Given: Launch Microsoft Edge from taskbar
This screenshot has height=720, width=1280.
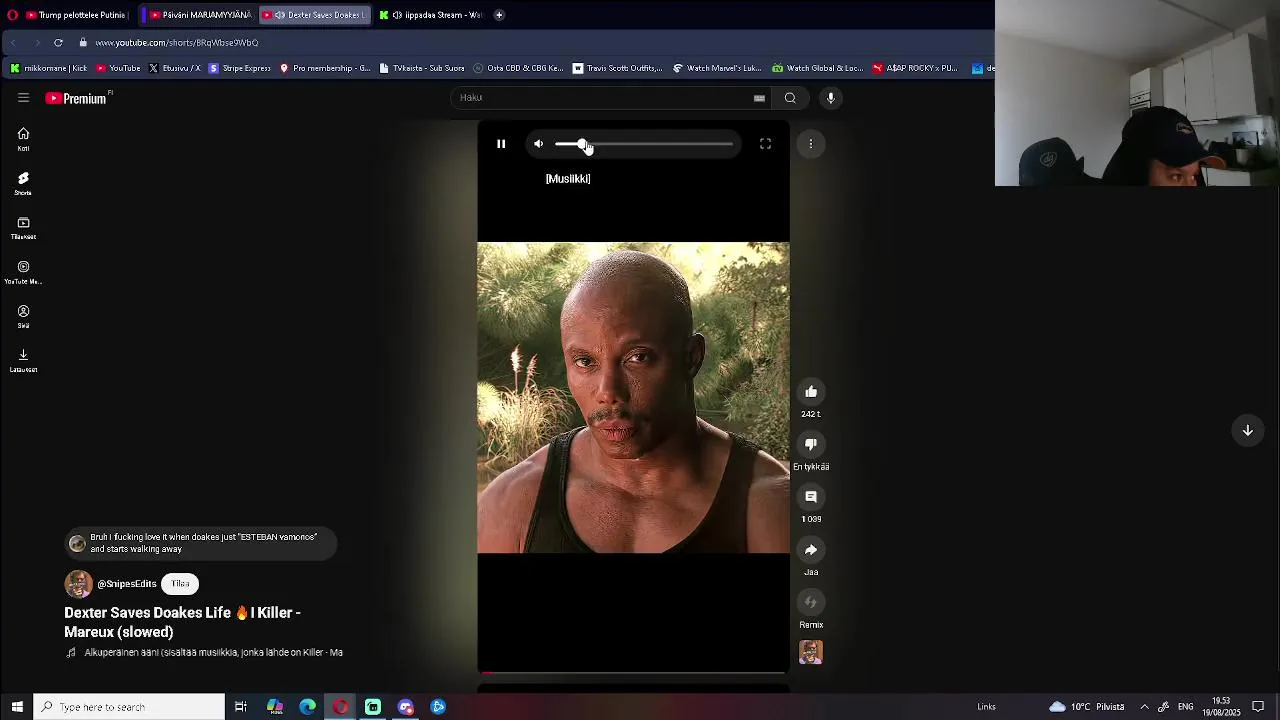Looking at the screenshot, I should (307, 707).
